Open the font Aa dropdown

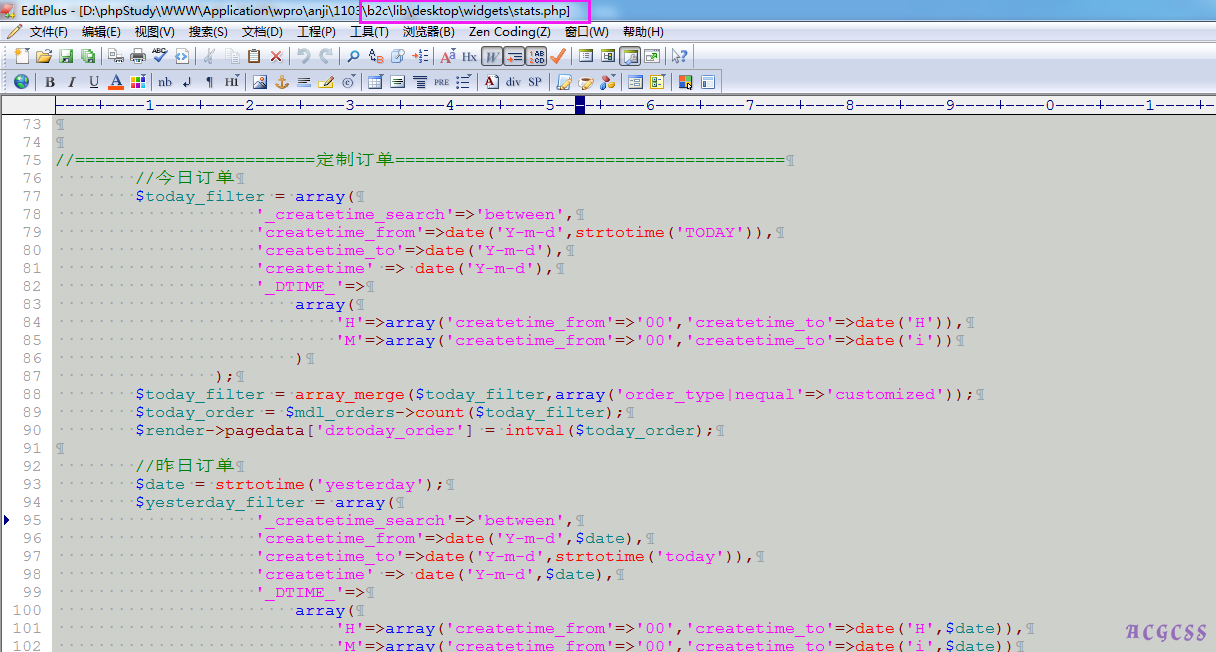click(447, 57)
